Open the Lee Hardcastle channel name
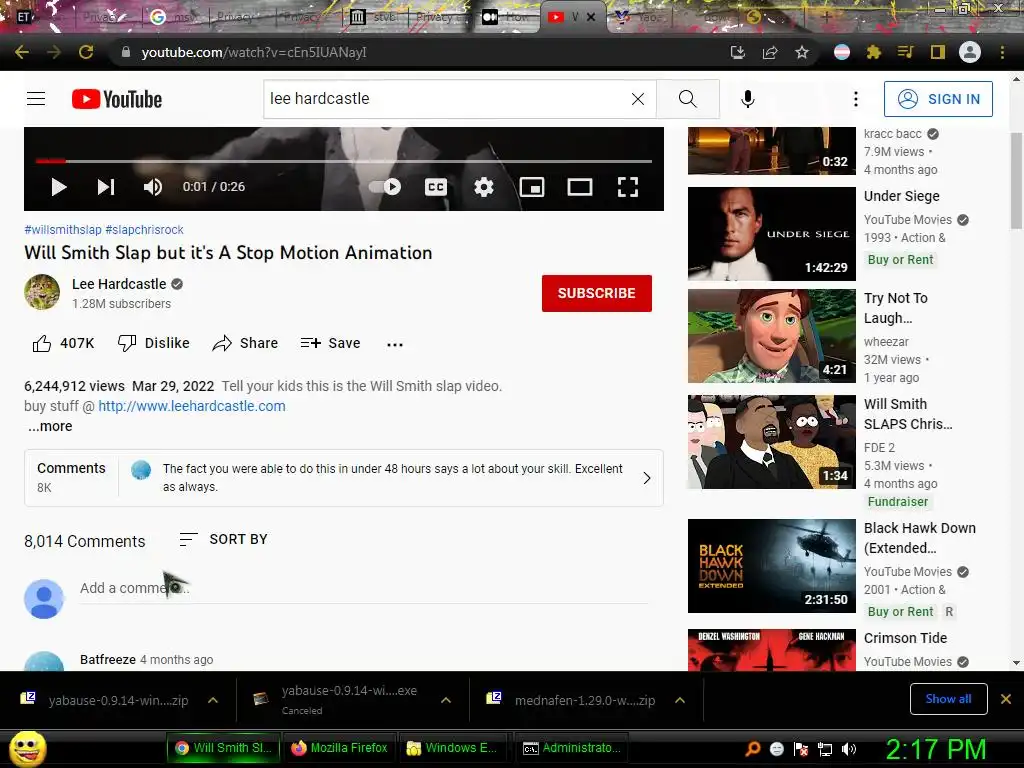The width and height of the screenshot is (1024, 768). point(119,284)
